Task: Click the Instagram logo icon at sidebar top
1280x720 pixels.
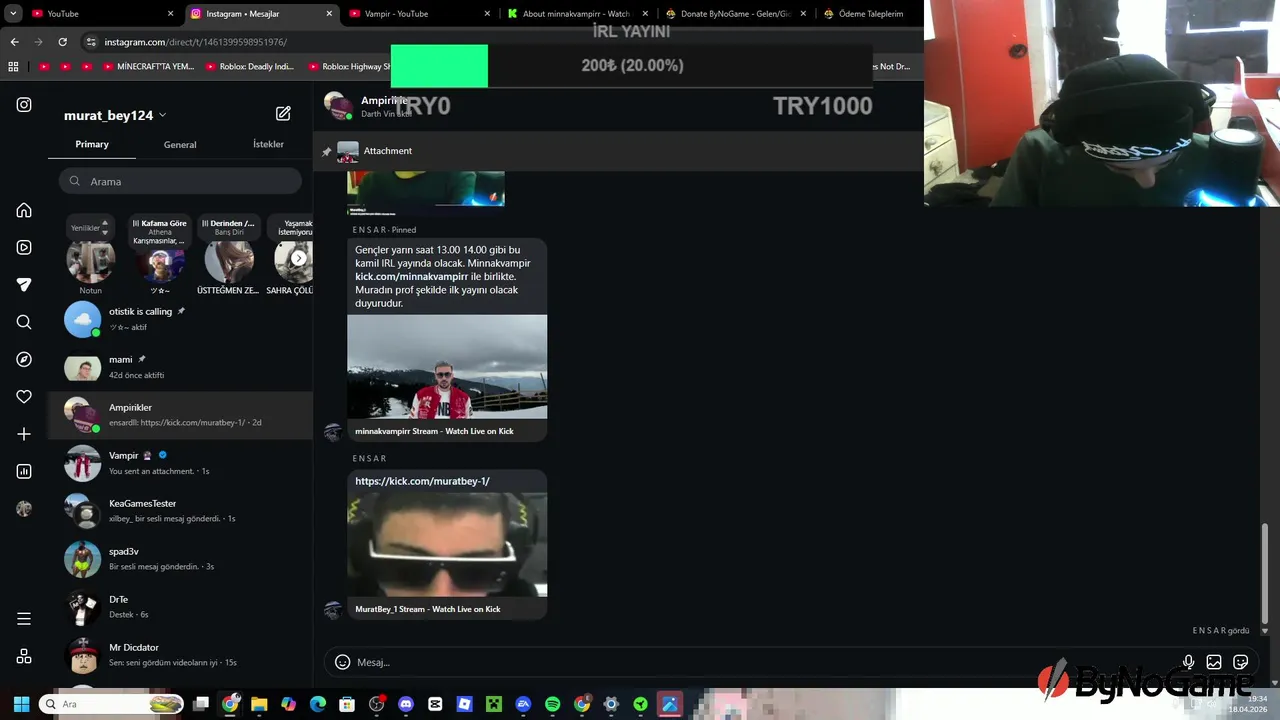Action: (x=24, y=105)
